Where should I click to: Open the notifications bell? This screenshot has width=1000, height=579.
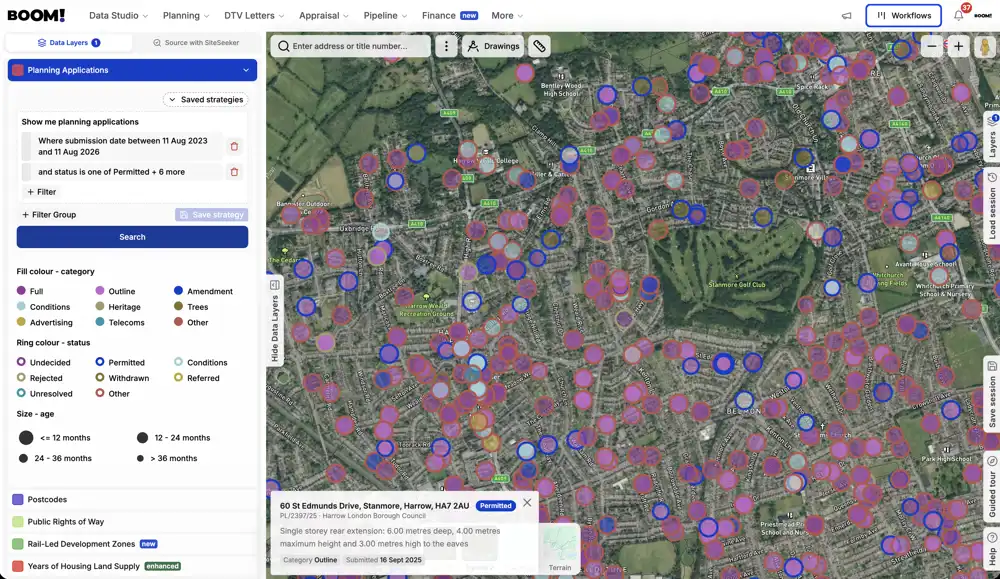point(959,16)
